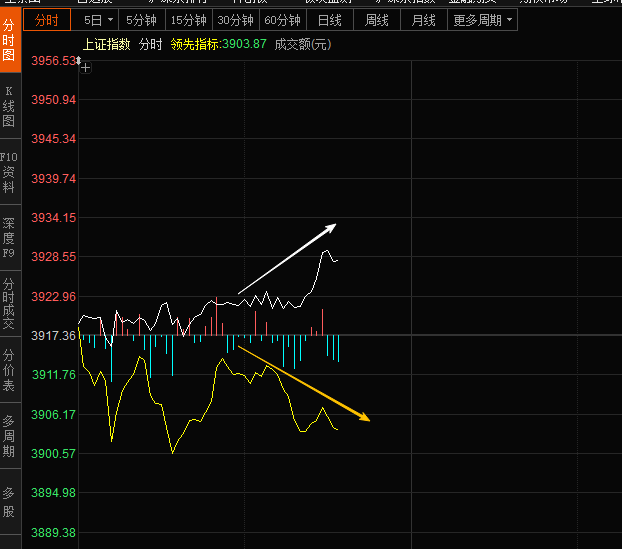The image size is (622, 549).
Task: Switch to the 5分钟 period tab
Action: coord(141,20)
